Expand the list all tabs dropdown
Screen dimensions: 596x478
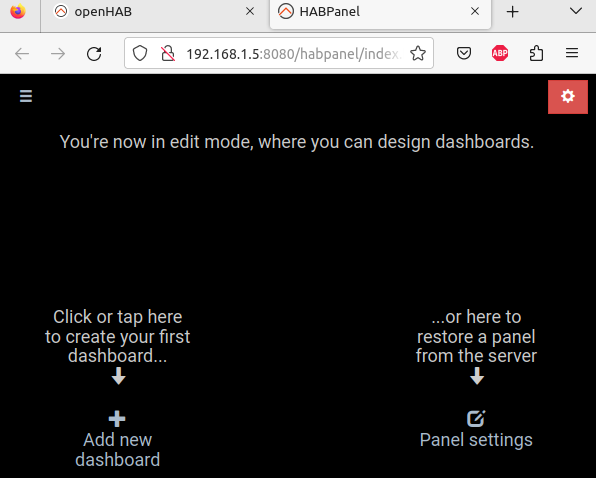click(576, 11)
